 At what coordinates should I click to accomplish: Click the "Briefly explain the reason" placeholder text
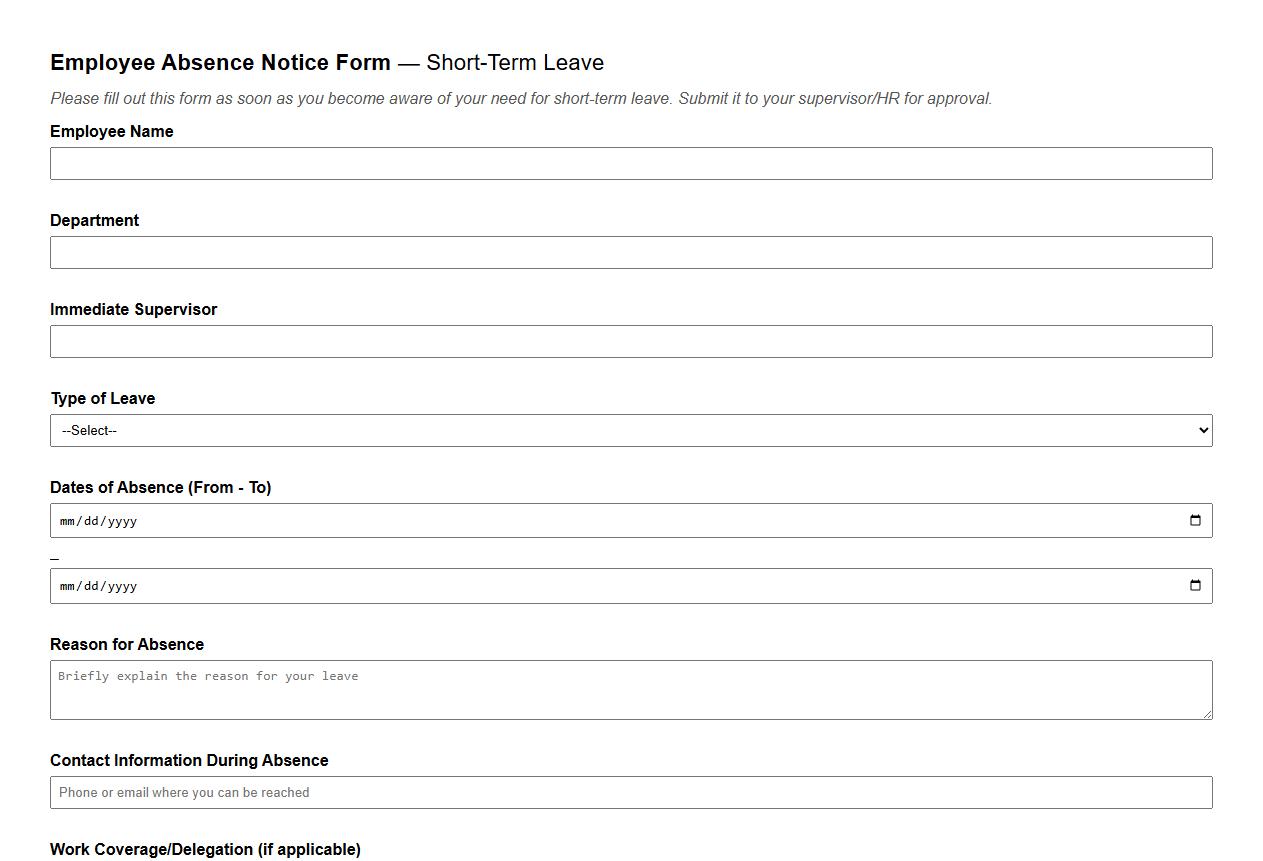click(208, 676)
